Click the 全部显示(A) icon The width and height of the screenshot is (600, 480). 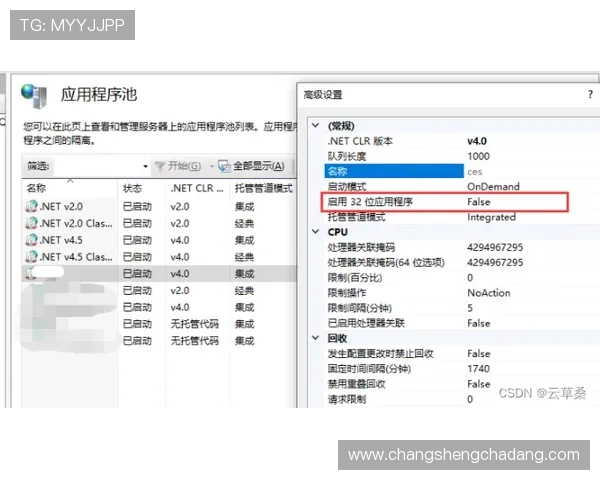coord(224,166)
